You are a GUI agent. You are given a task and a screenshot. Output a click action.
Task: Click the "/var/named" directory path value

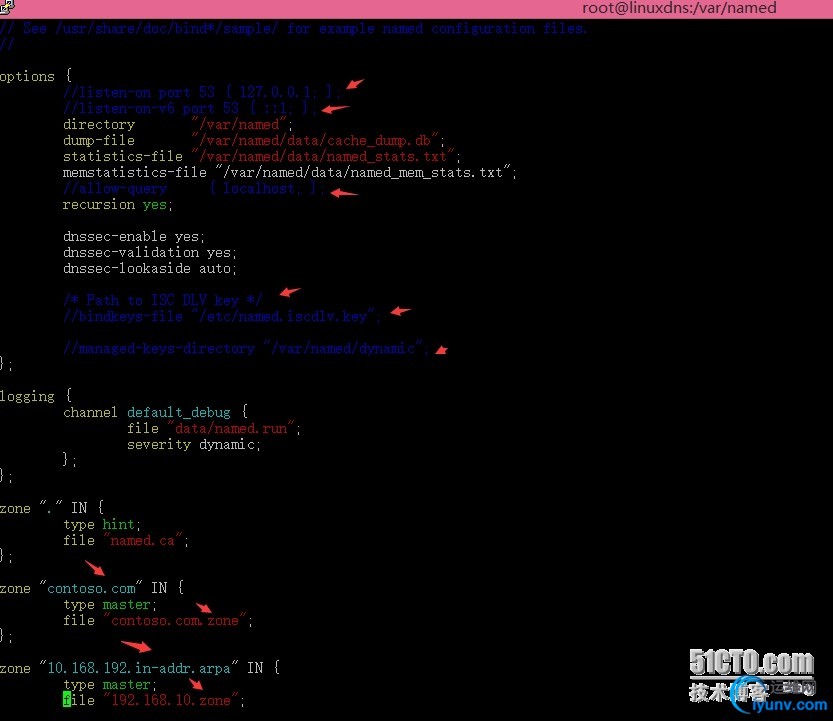[x=241, y=124]
